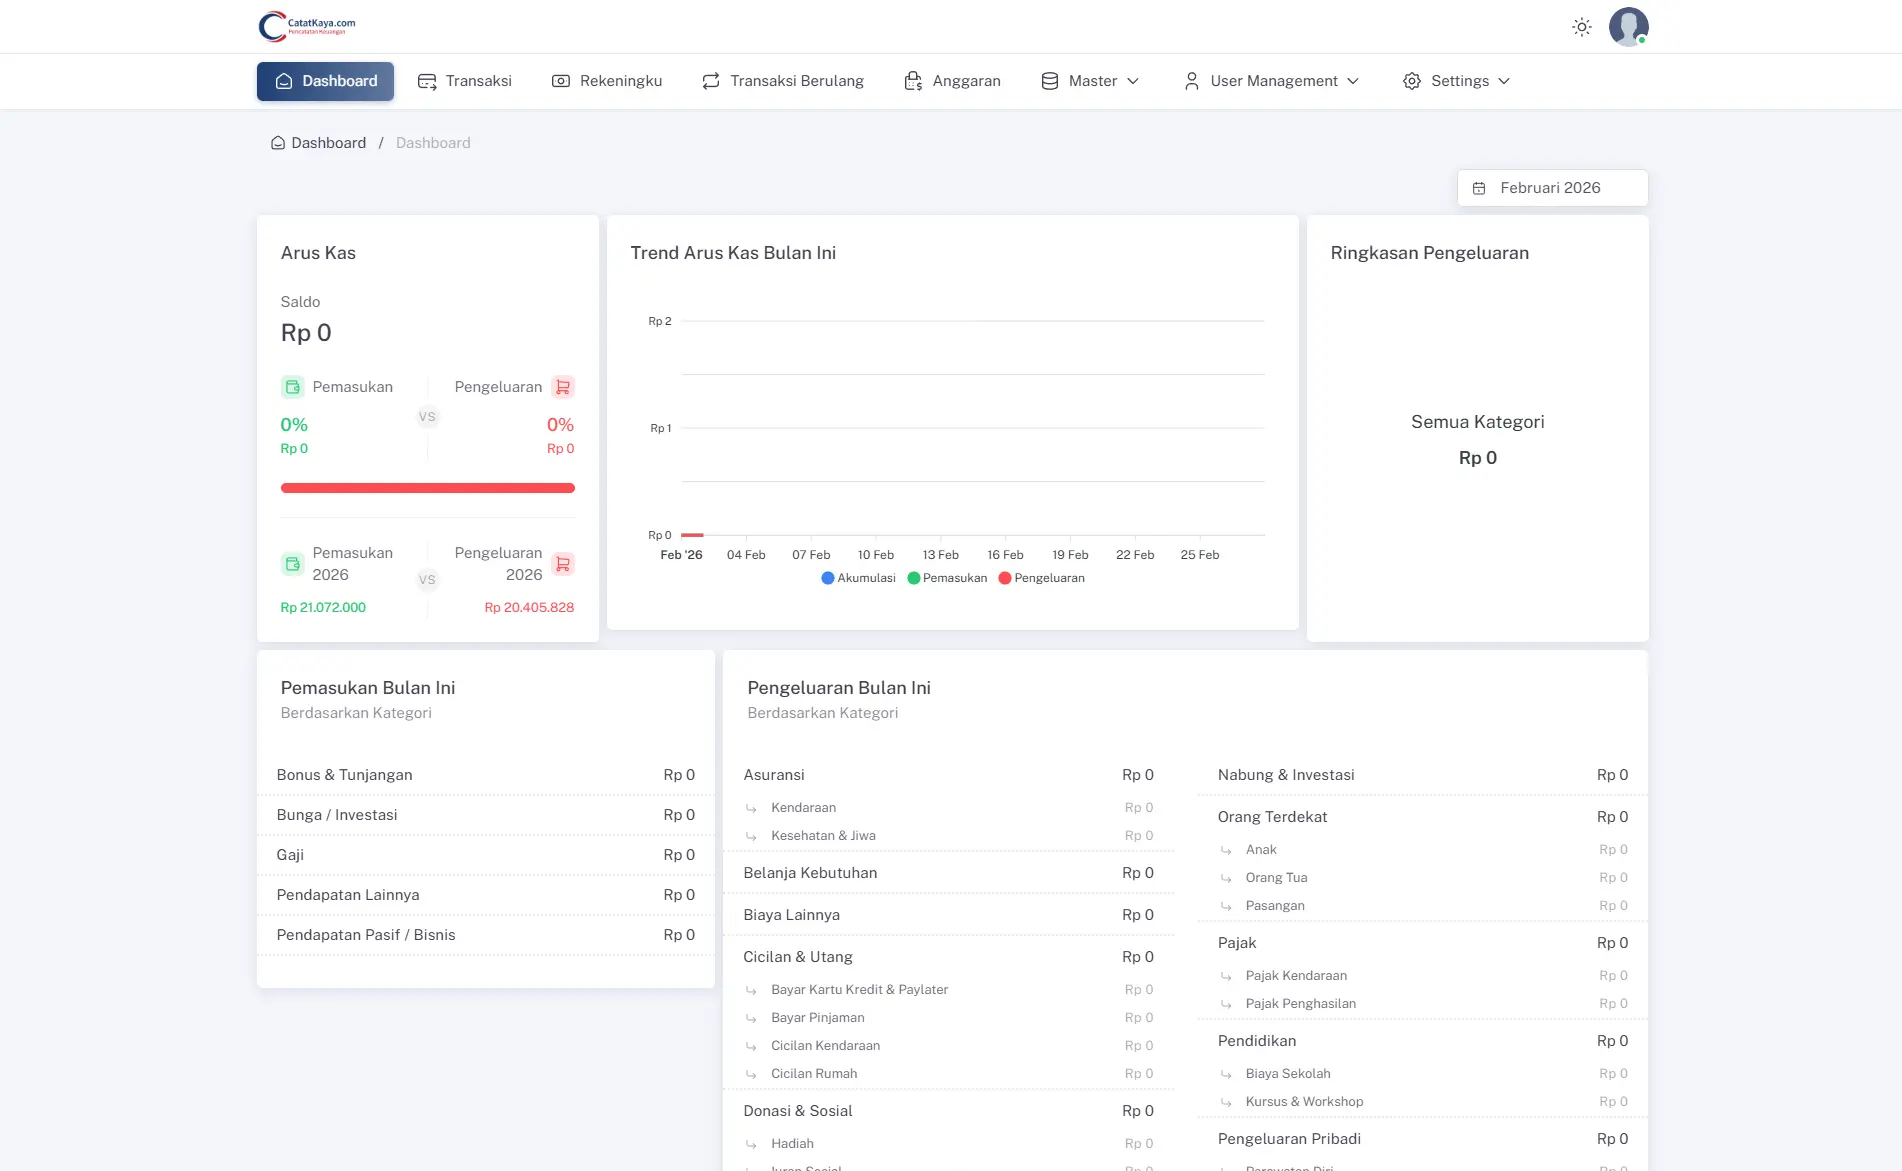Click the home icon in breadcrumb

click(278, 143)
